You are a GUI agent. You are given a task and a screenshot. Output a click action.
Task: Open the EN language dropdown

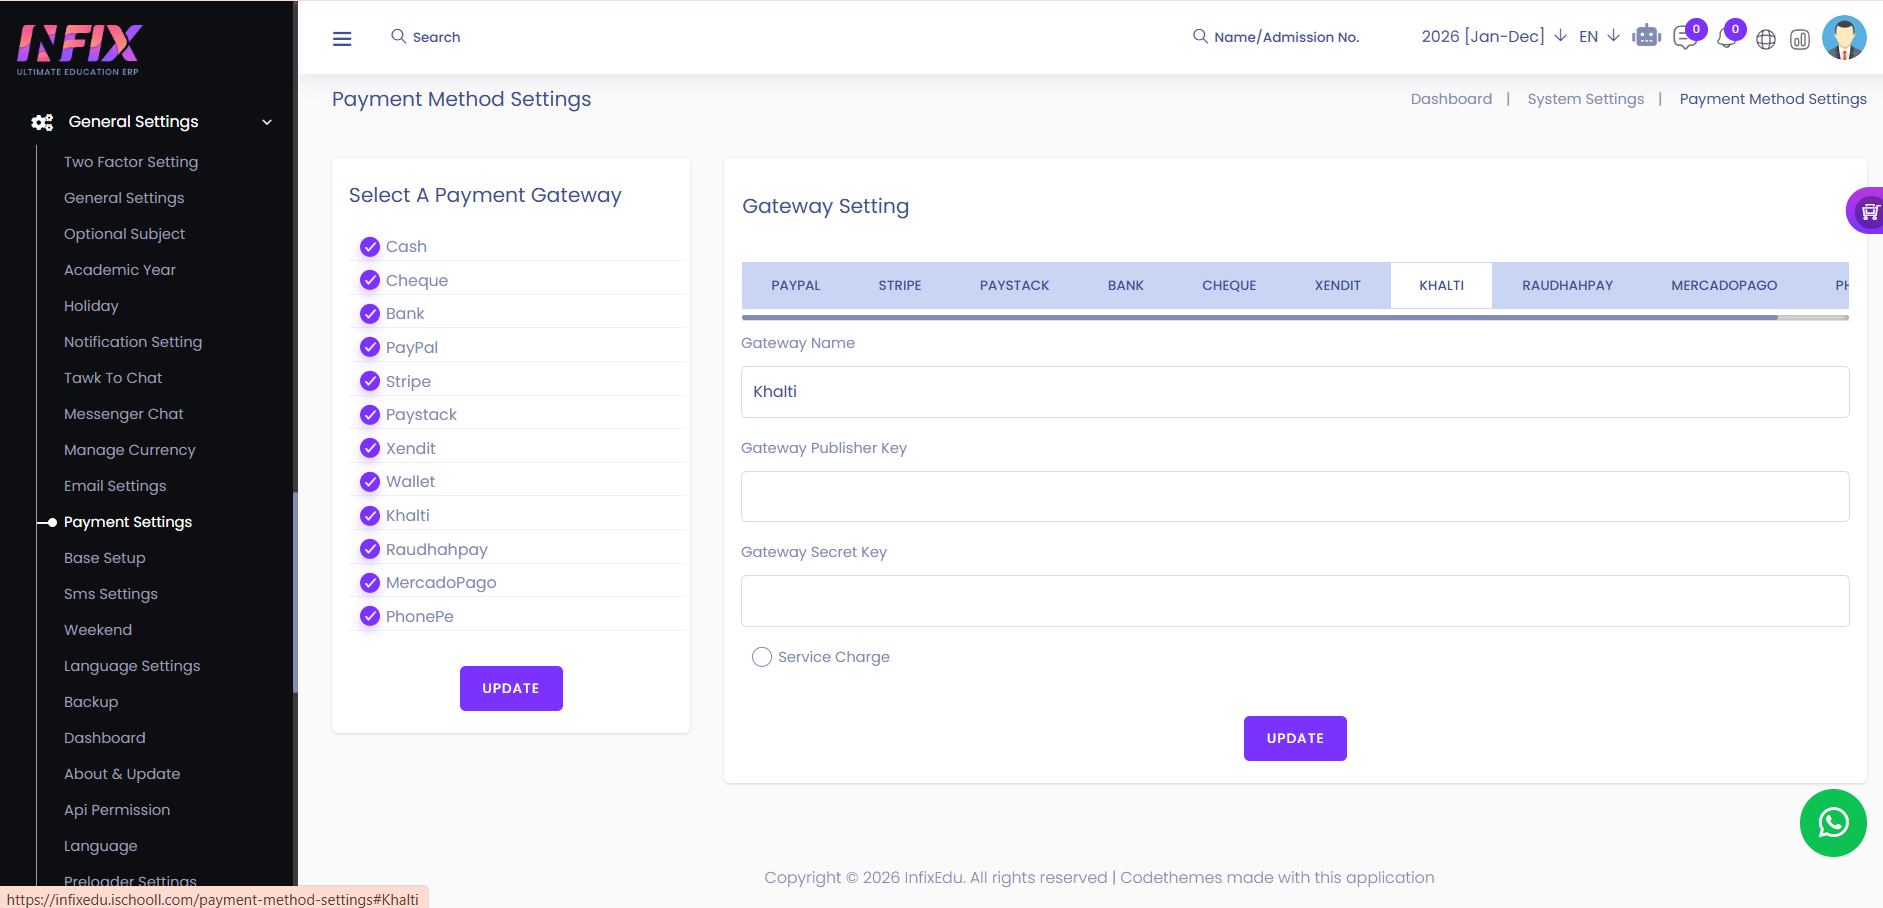click(x=1599, y=36)
